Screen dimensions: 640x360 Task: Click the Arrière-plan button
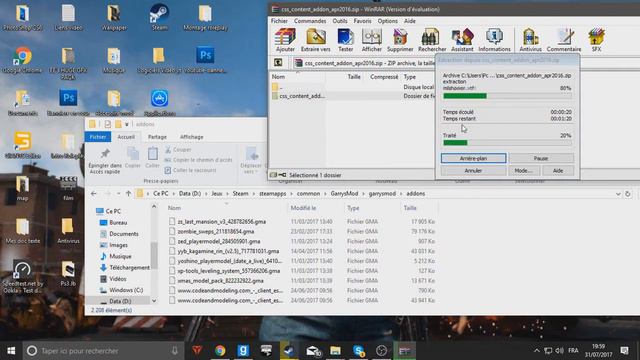(x=473, y=158)
